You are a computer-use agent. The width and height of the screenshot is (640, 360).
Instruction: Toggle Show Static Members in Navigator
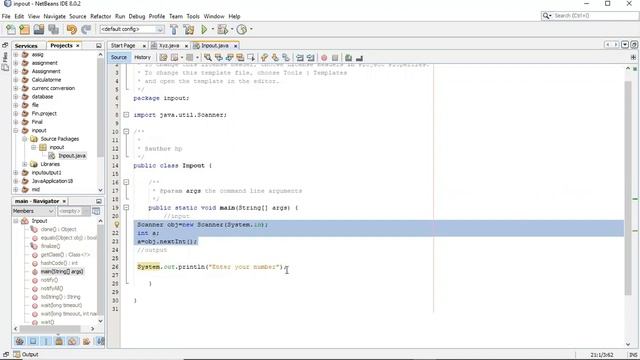pyautogui.click(x=46, y=341)
